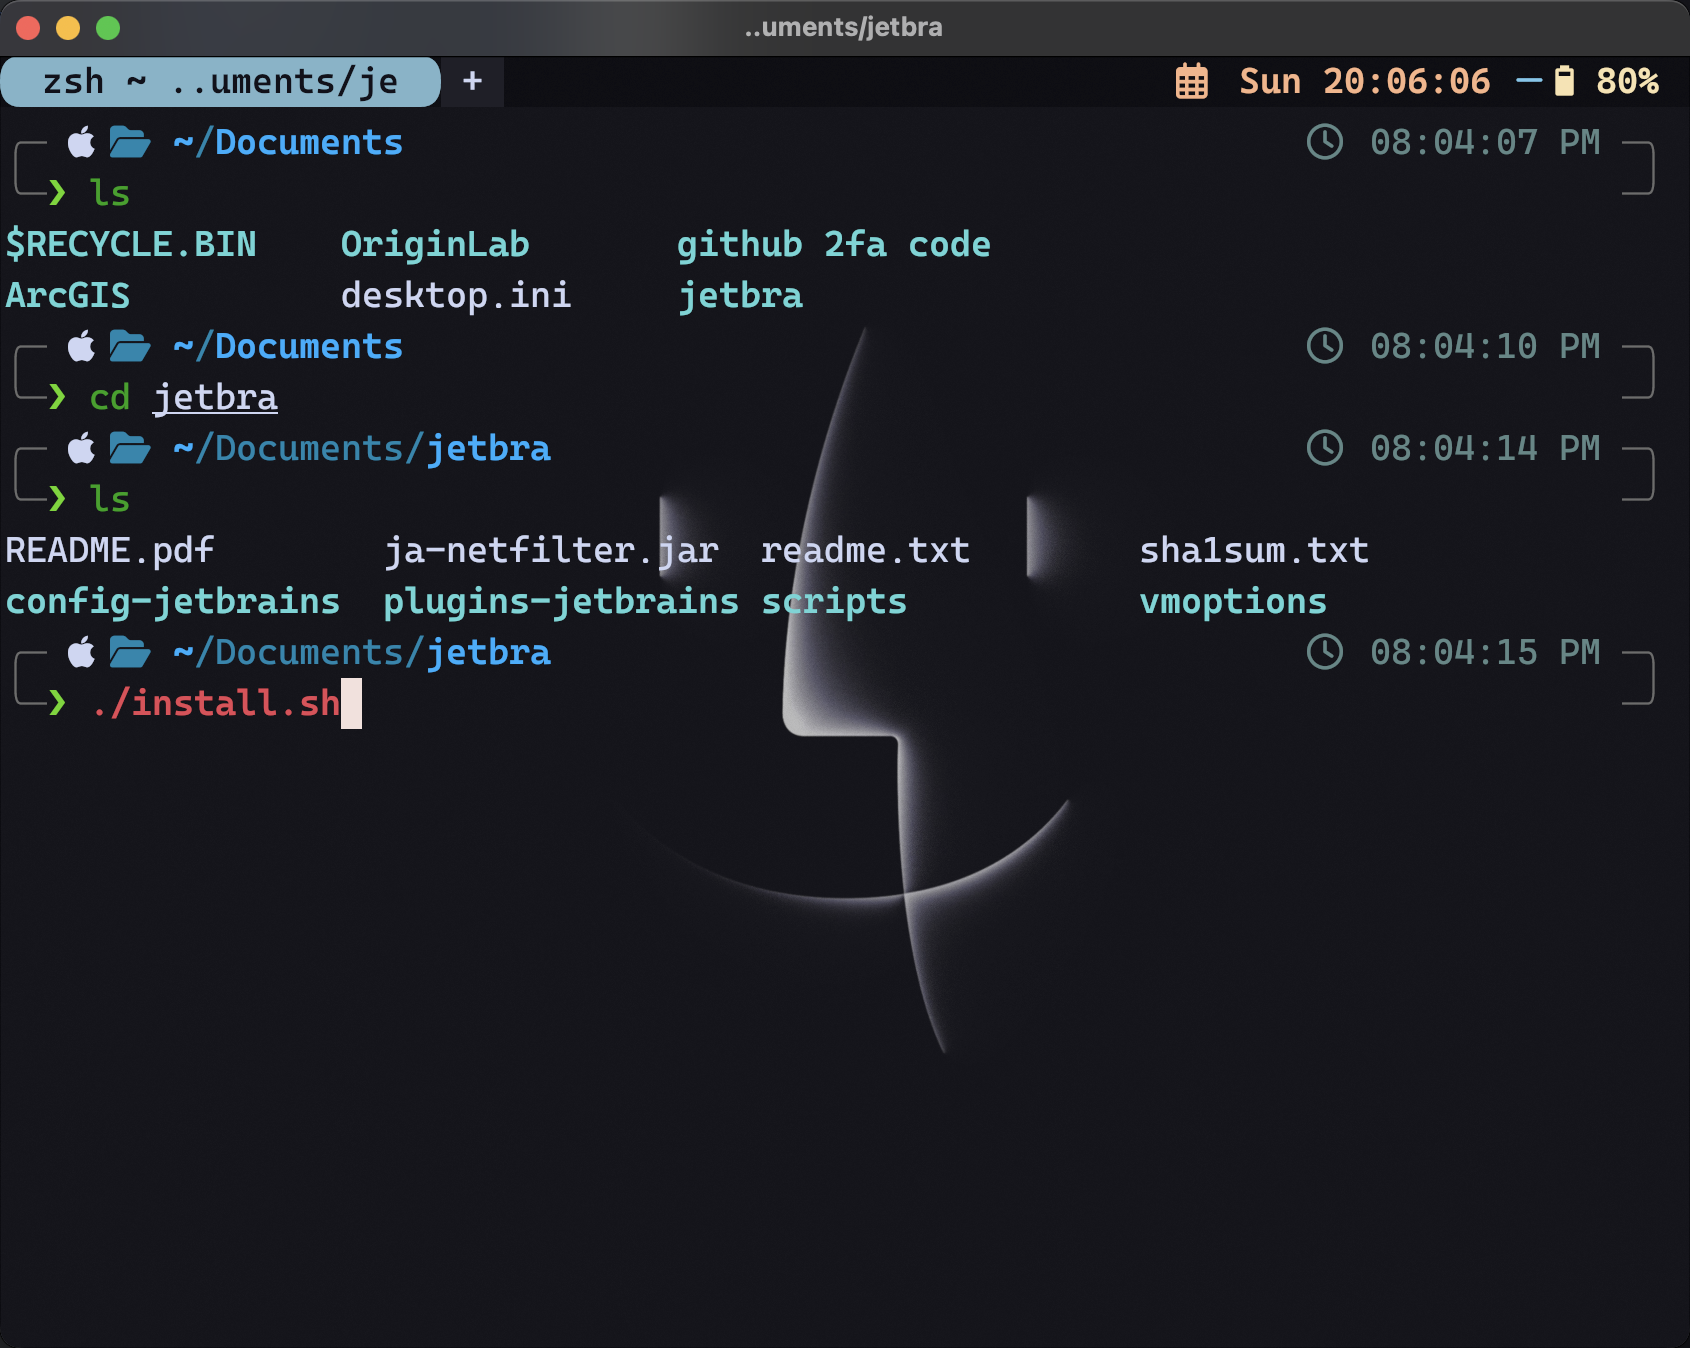Click the readme.txt file name
Image resolution: width=1690 pixels, height=1348 pixels.
tap(865, 550)
